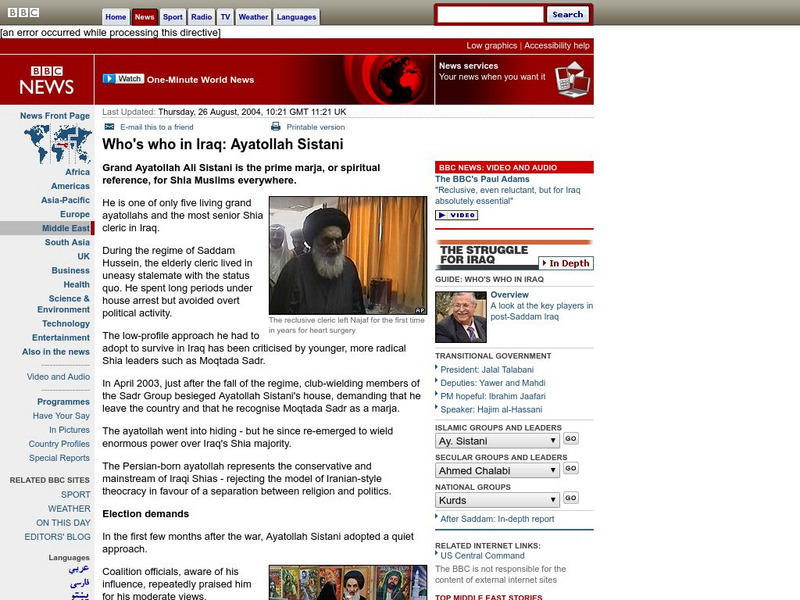Open Science & Environment link
Viewport: 800px width, 600px height.
coord(63,304)
